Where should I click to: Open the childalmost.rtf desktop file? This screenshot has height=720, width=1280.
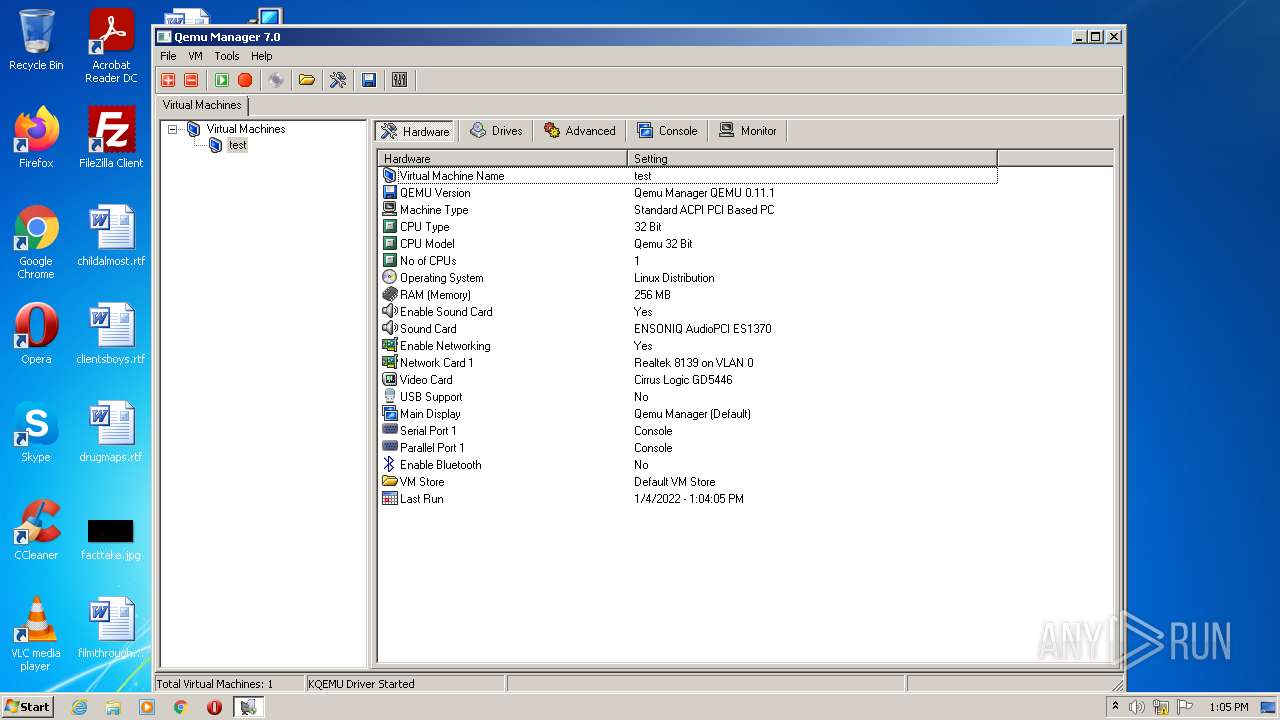[x=111, y=236]
